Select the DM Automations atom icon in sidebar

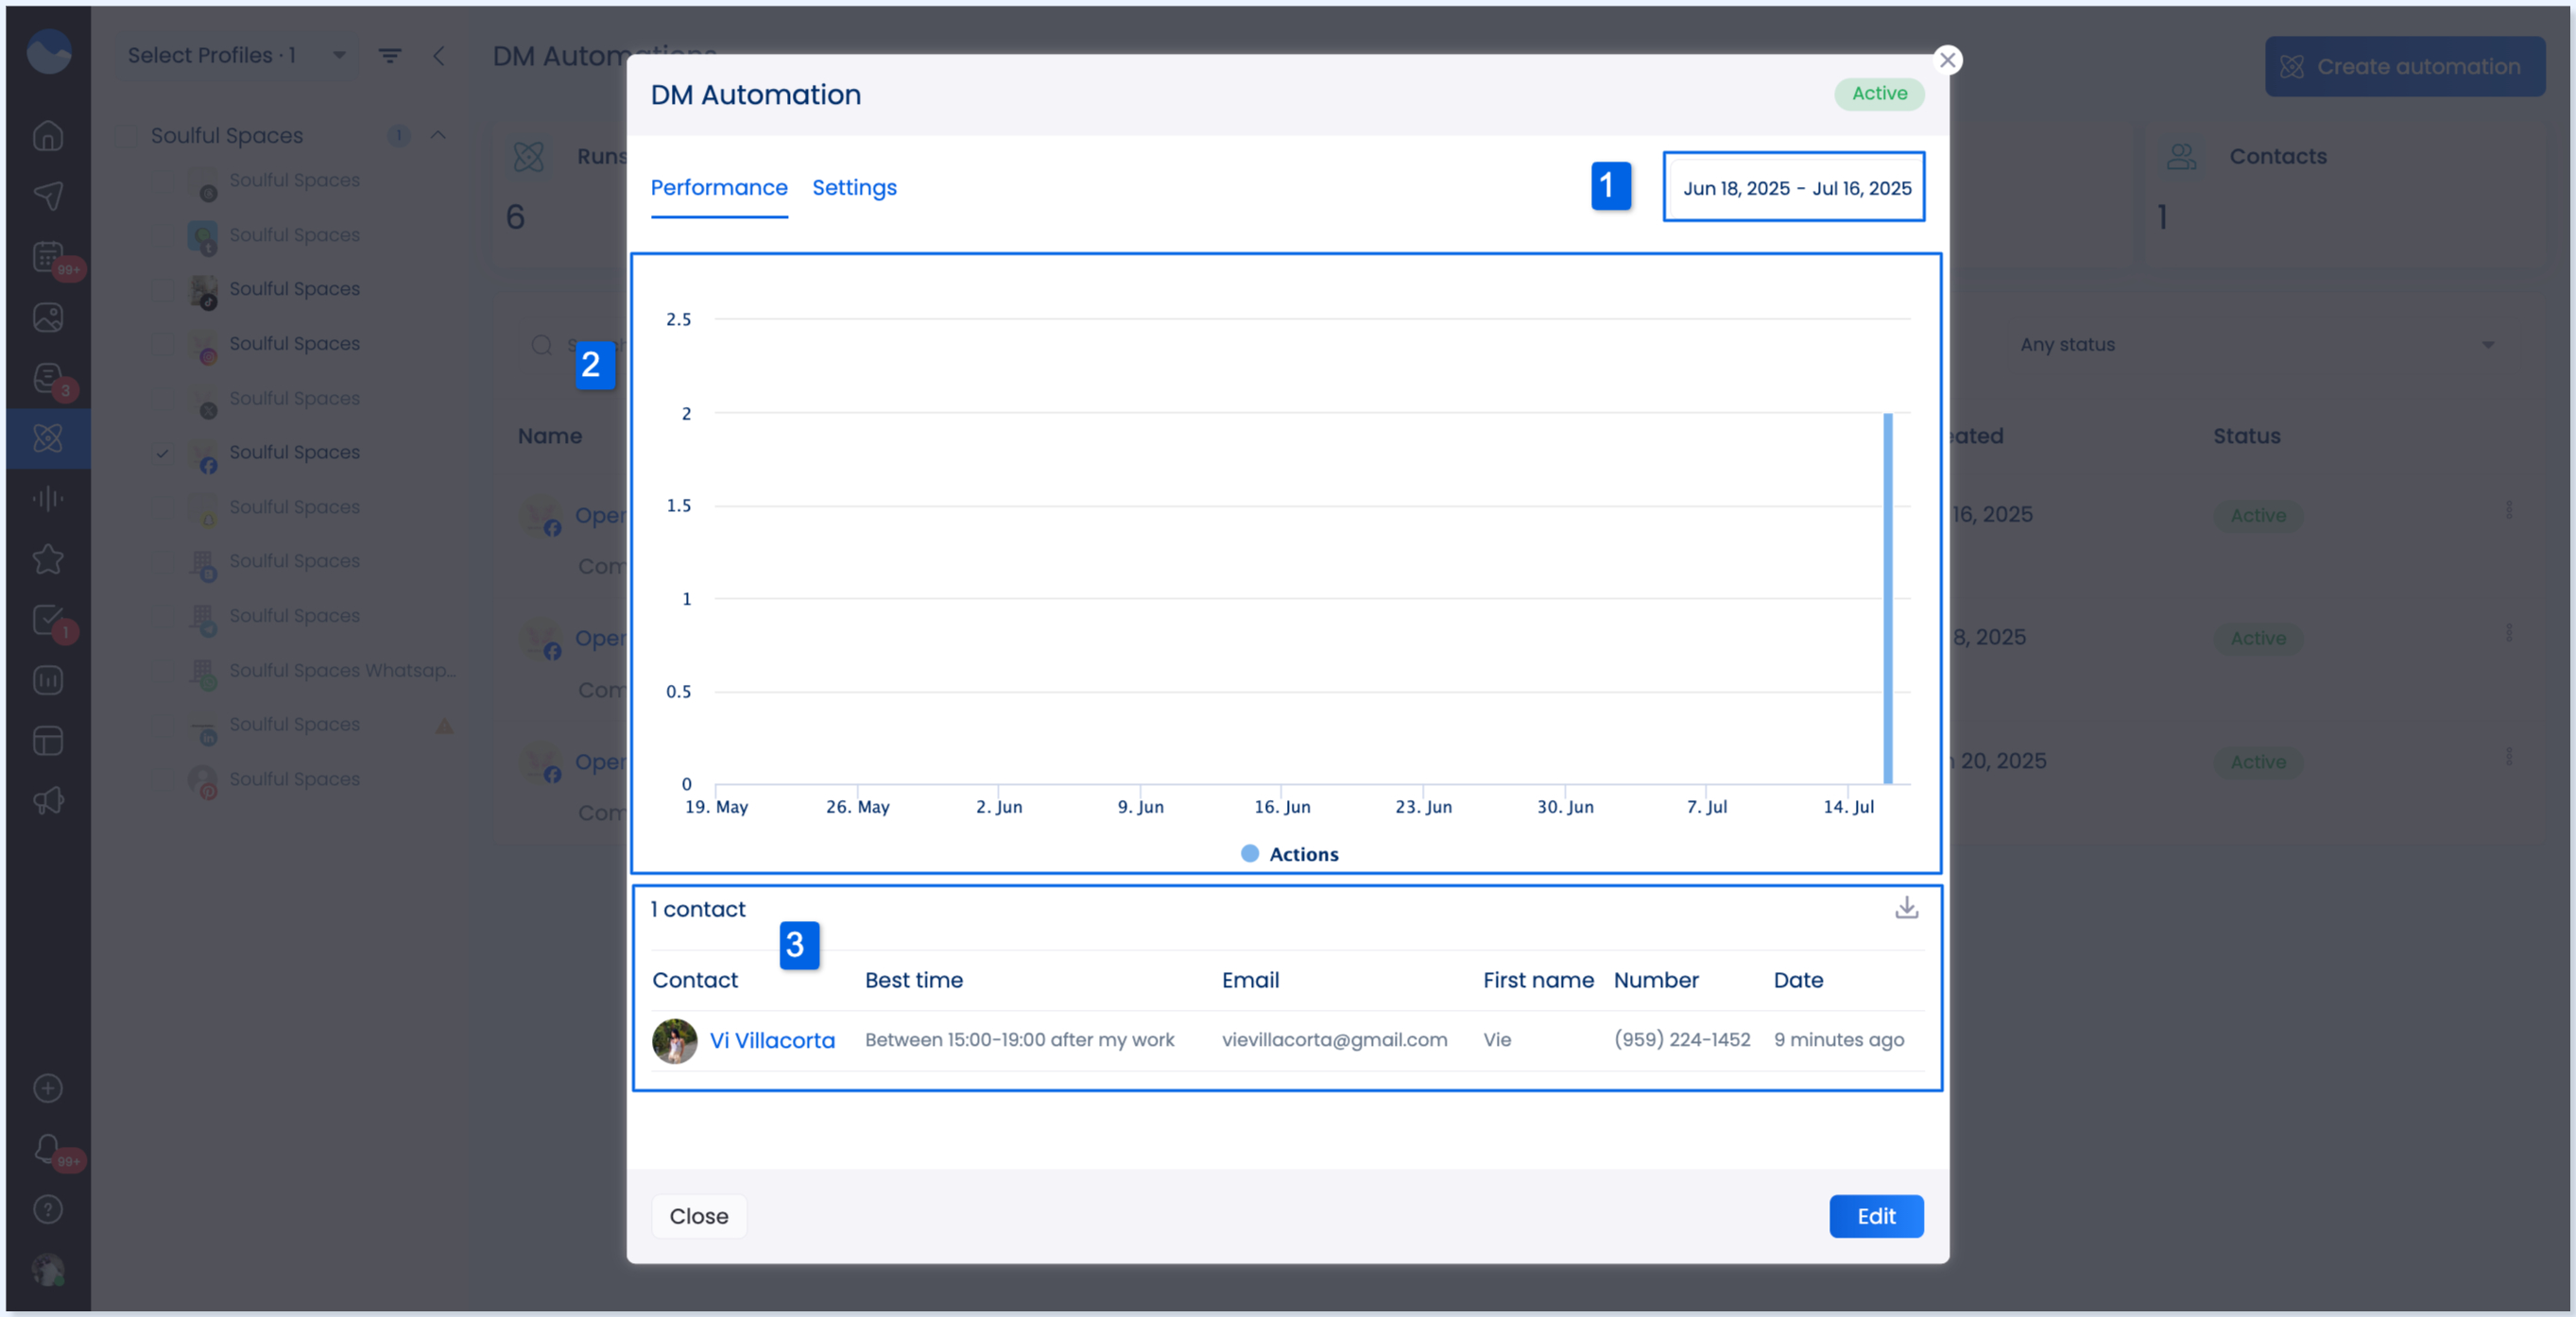[48, 438]
